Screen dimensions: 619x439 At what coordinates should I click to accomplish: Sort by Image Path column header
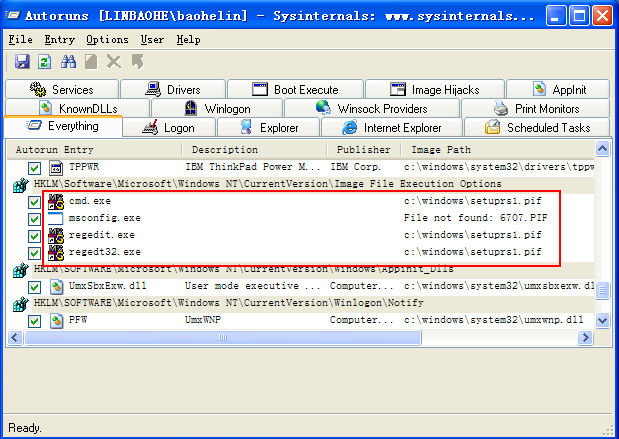tap(497, 150)
